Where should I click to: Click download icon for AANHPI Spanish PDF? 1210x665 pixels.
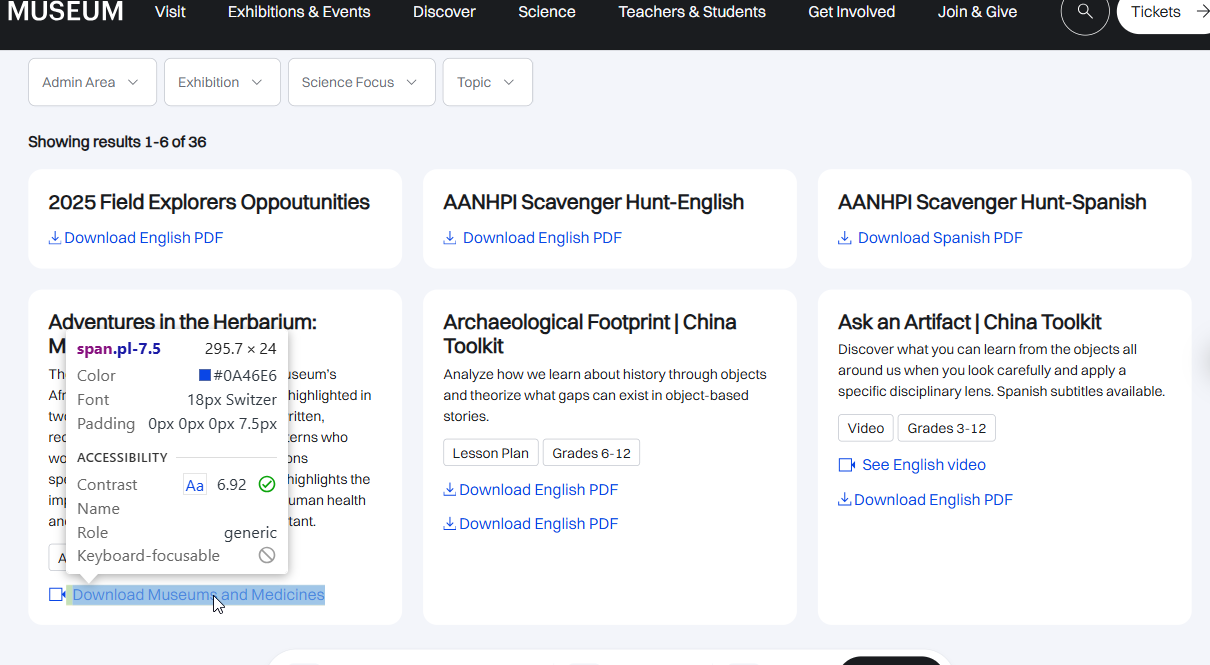click(845, 238)
